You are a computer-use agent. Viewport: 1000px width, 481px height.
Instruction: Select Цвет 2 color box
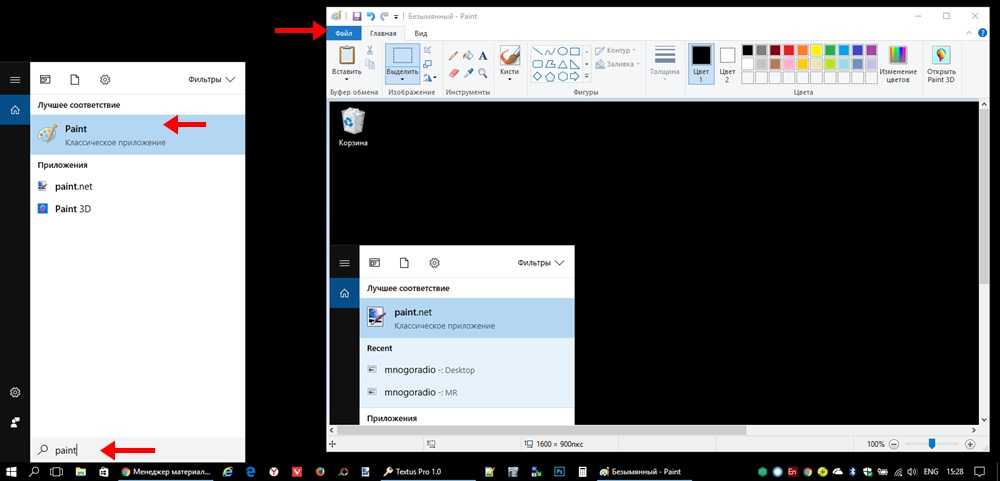[727, 63]
